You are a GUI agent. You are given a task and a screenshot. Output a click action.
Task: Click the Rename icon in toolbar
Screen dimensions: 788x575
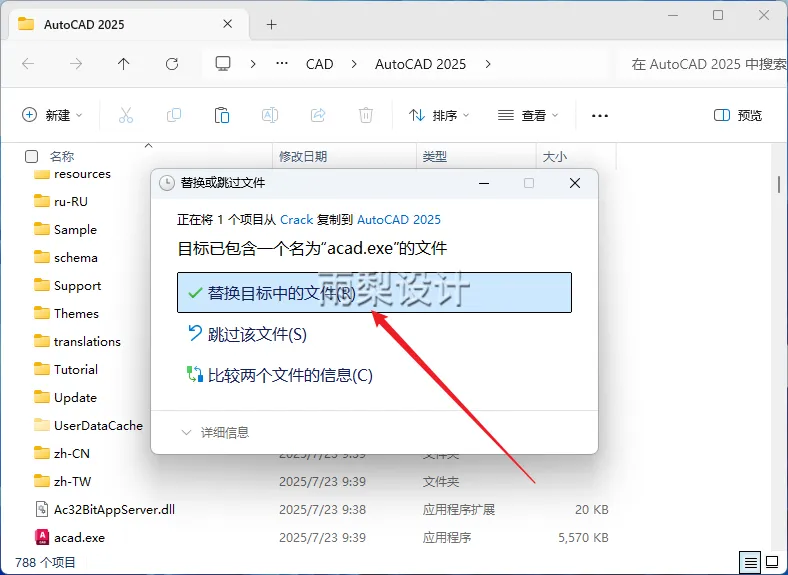coord(270,116)
